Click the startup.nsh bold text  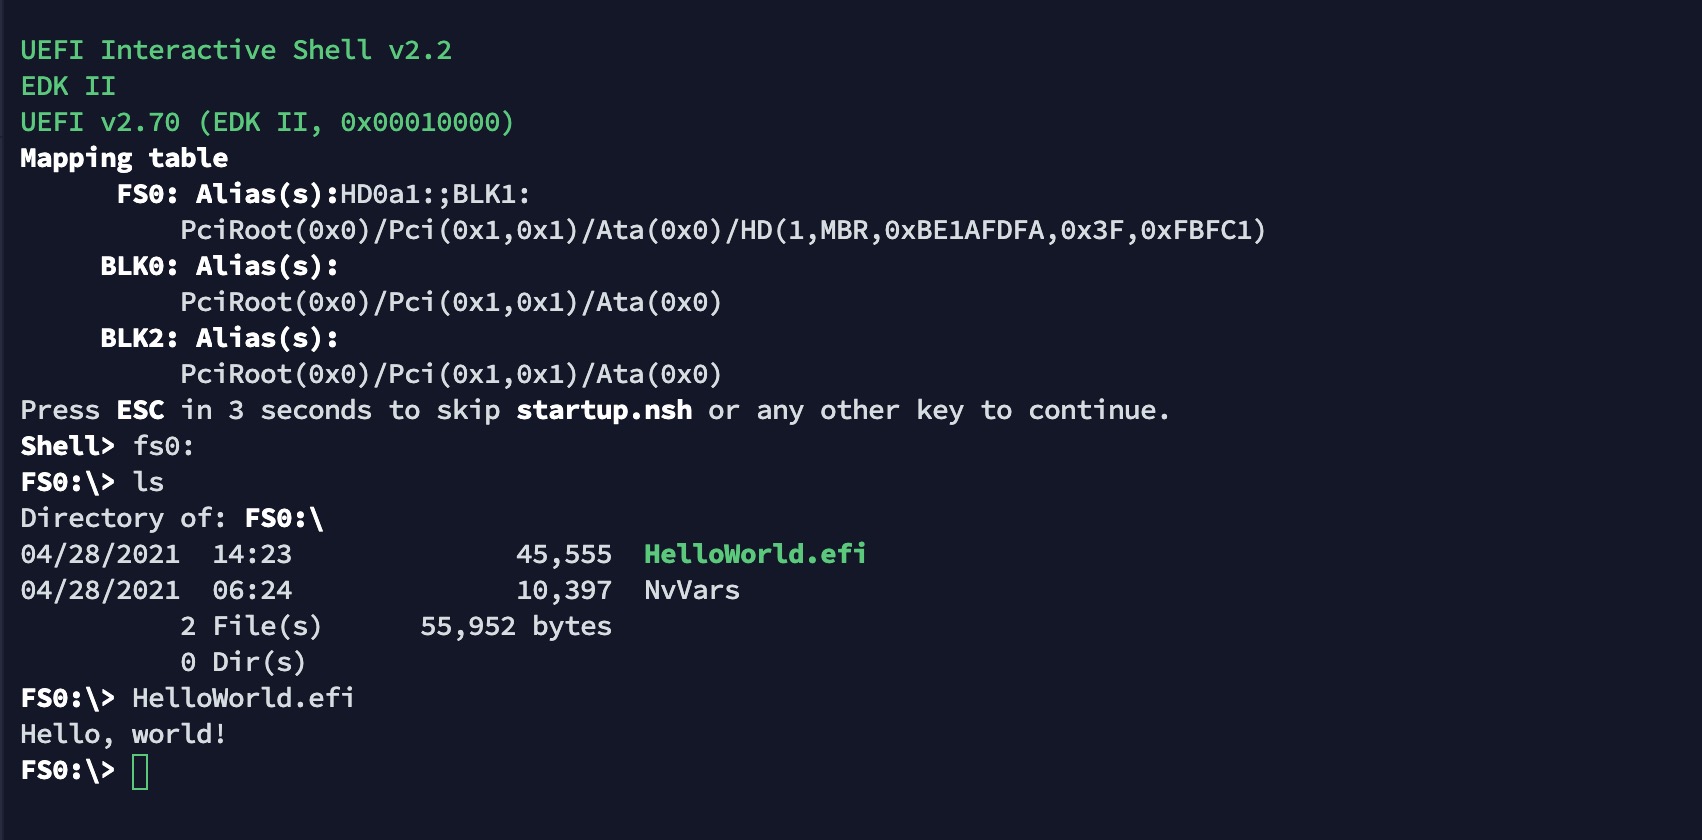coord(604,410)
